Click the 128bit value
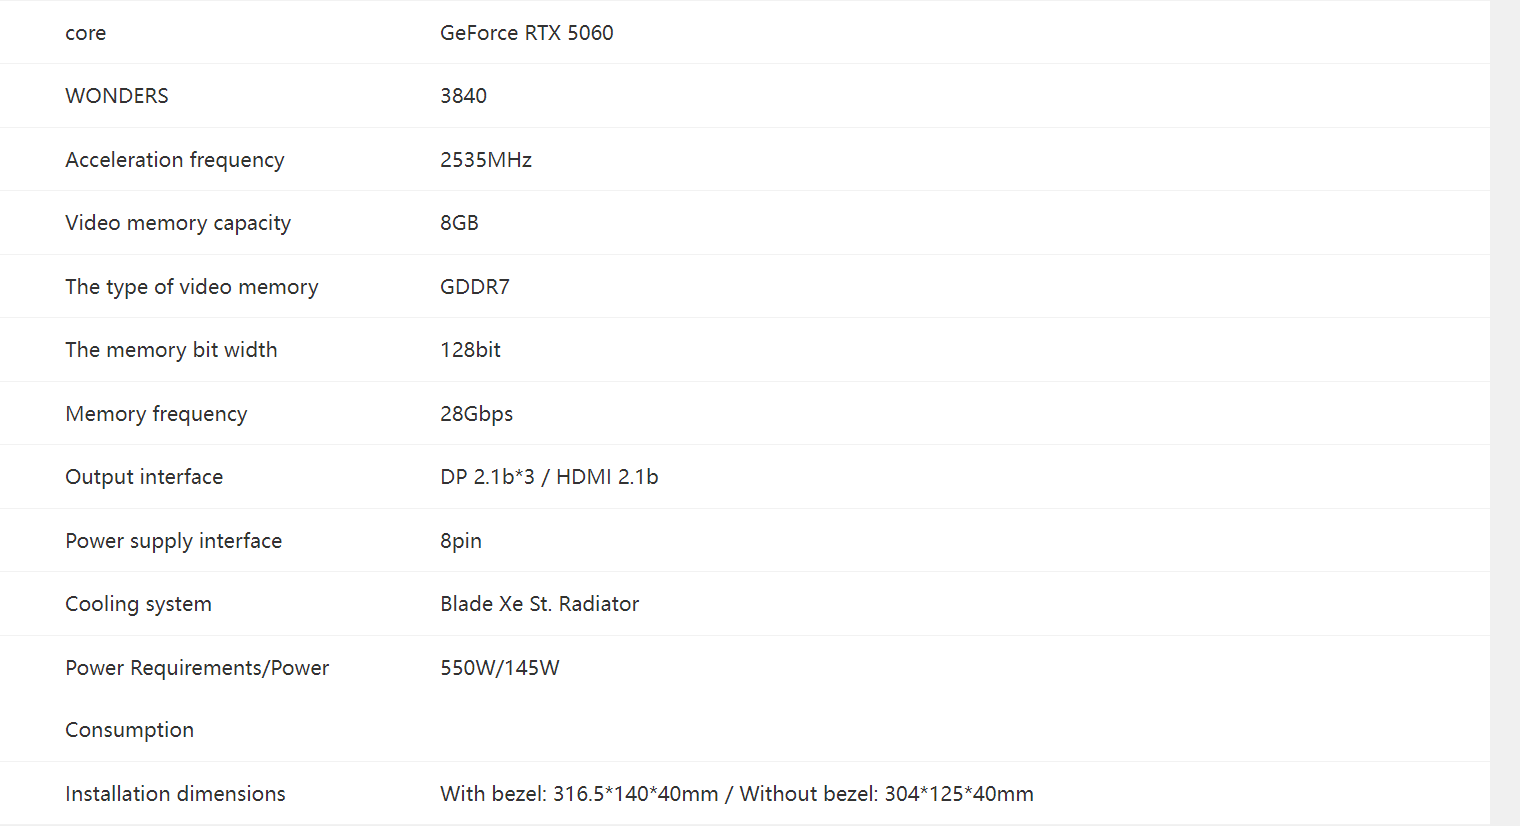The height and width of the screenshot is (826, 1520). (x=470, y=350)
